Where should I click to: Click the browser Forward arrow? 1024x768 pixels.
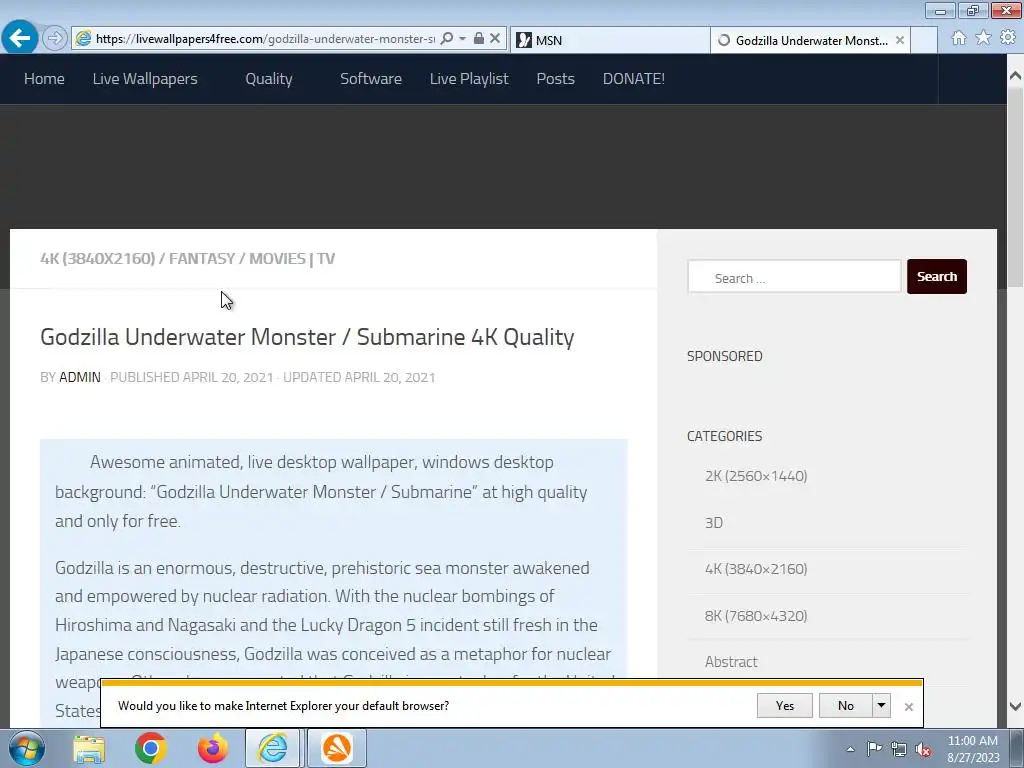pyautogui.click(x=55, y=39)
